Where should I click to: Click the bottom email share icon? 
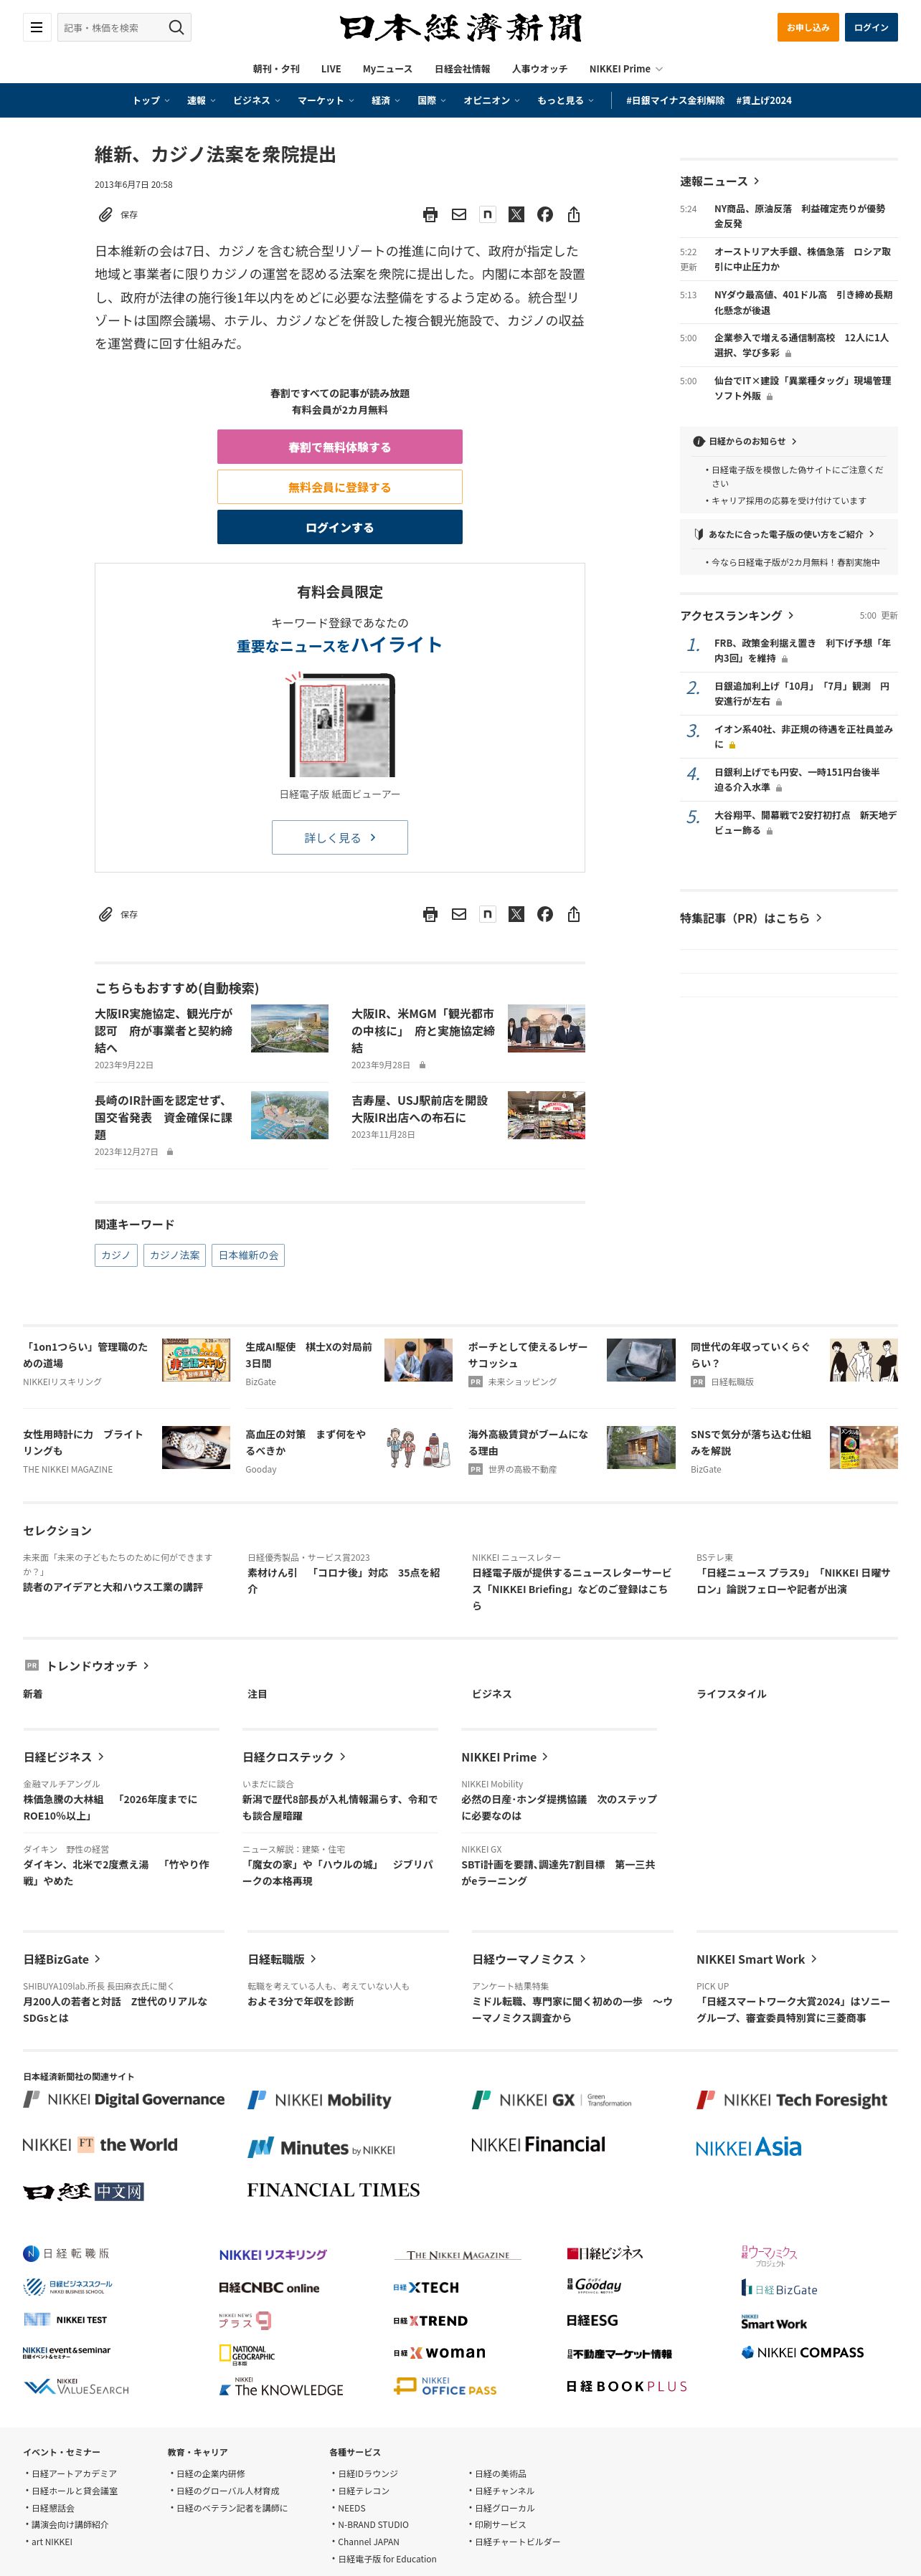(x=459, y=914)
